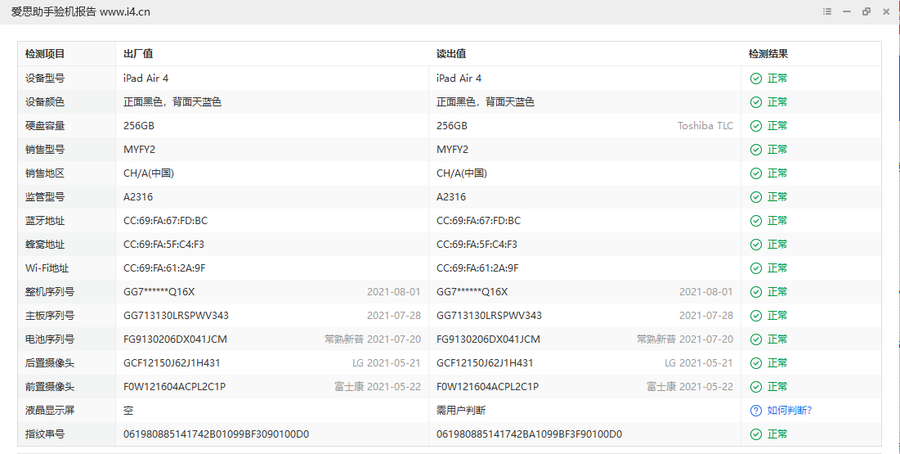Click the green check icon in Wi-Fi地址 row

(x=756, y=268)
